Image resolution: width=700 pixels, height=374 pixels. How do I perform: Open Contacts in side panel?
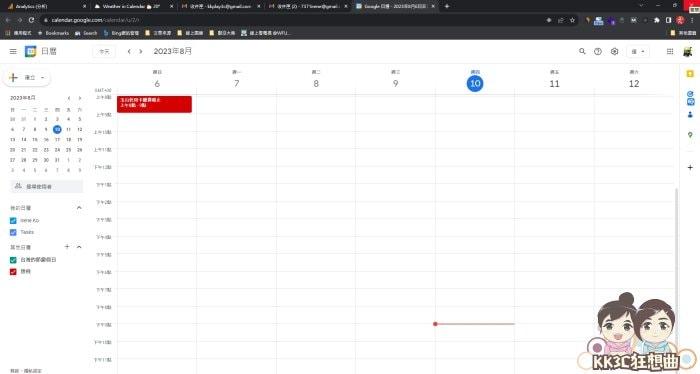pos(690,115)
